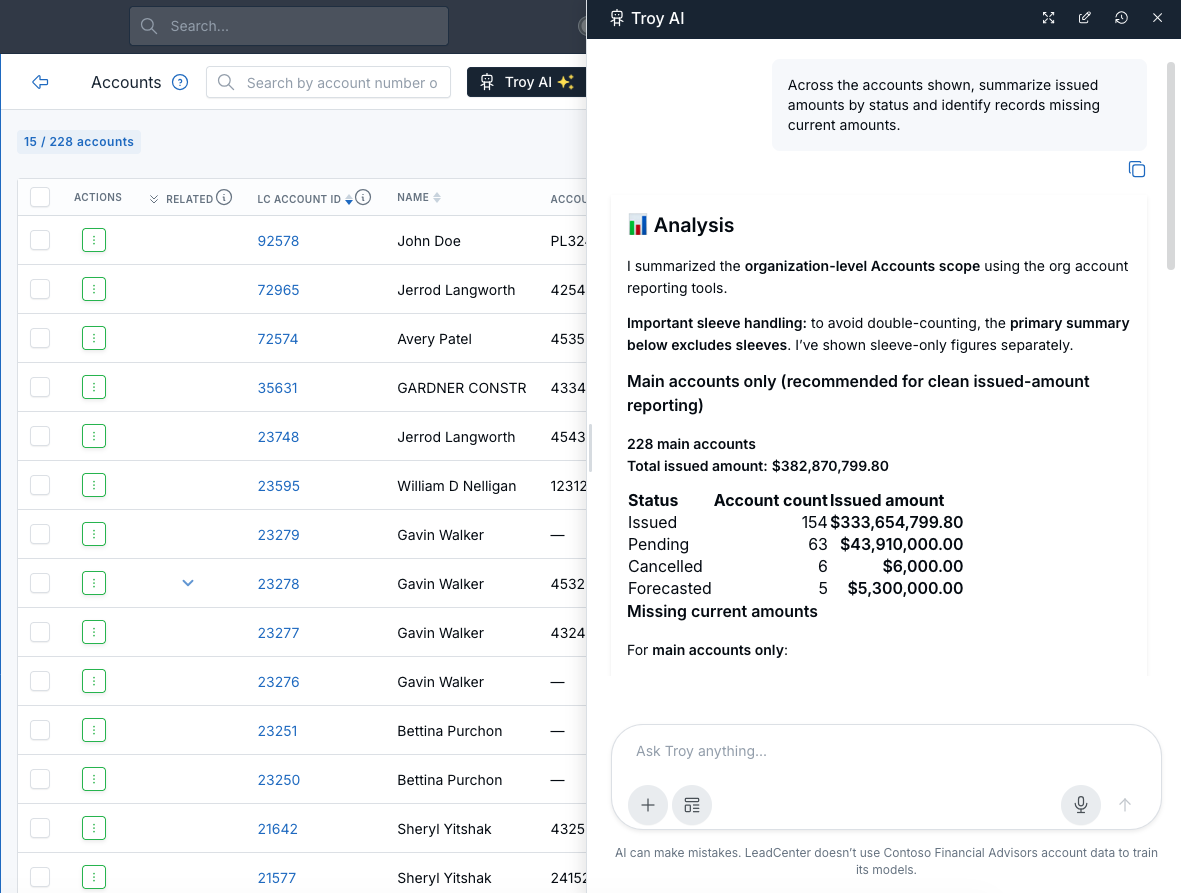Open the Accounts help question-mark icon
The height and width of the screenshot is (893, 1181).
pyautogui.click(x=180, y=82)
